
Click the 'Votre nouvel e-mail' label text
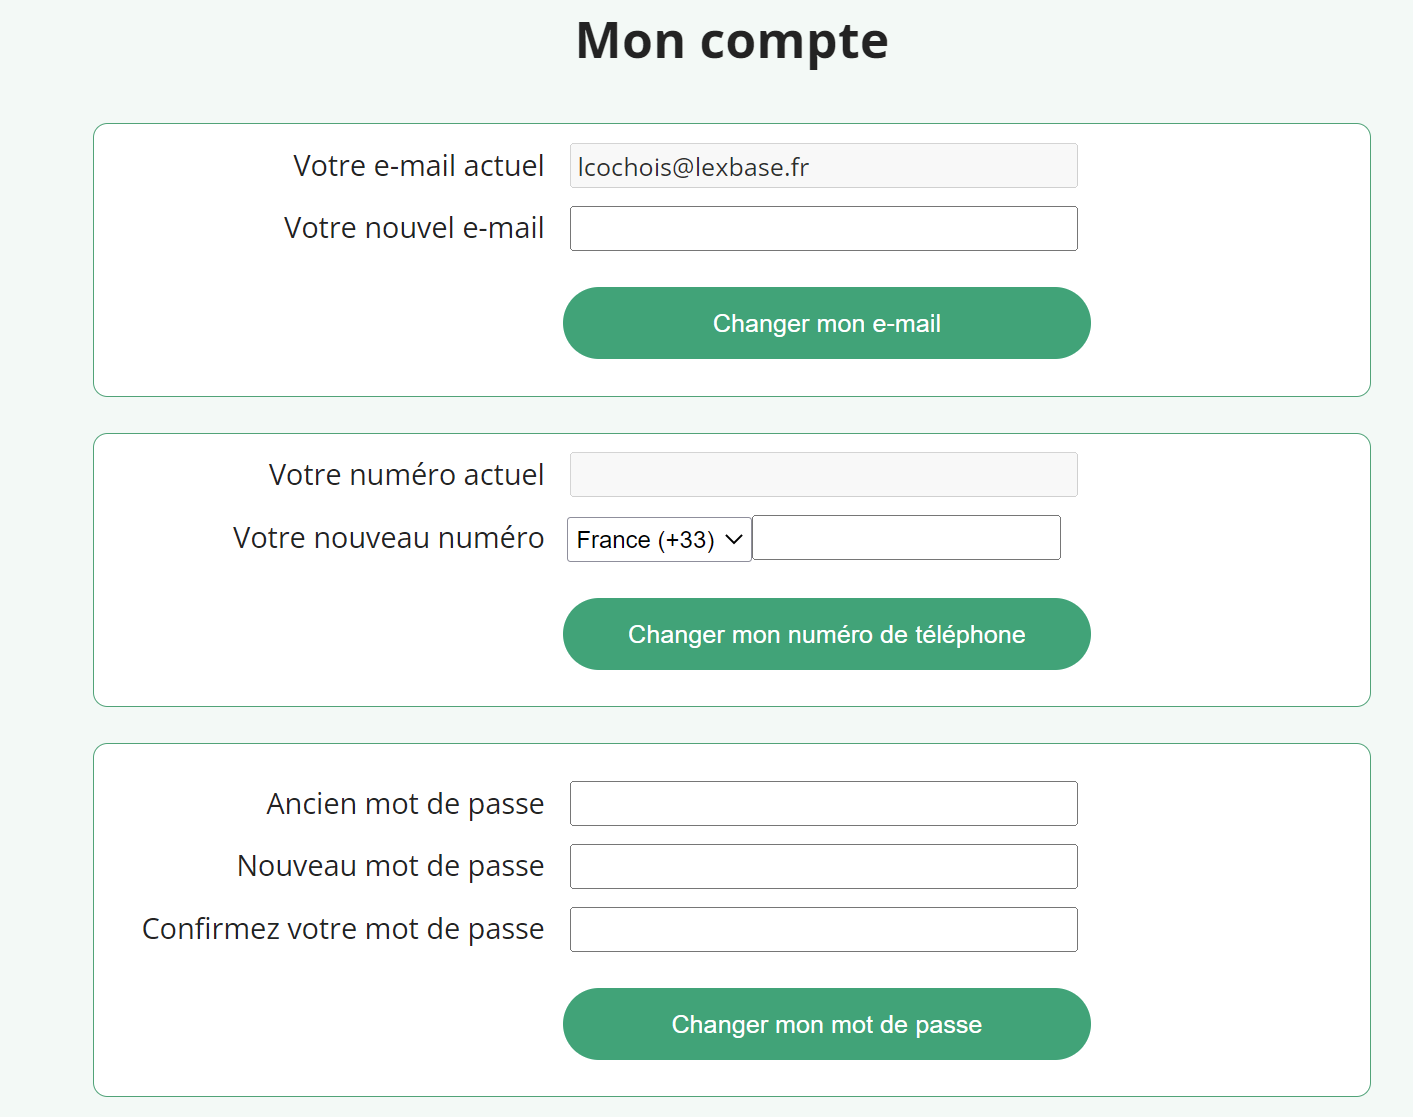(414, 228)
